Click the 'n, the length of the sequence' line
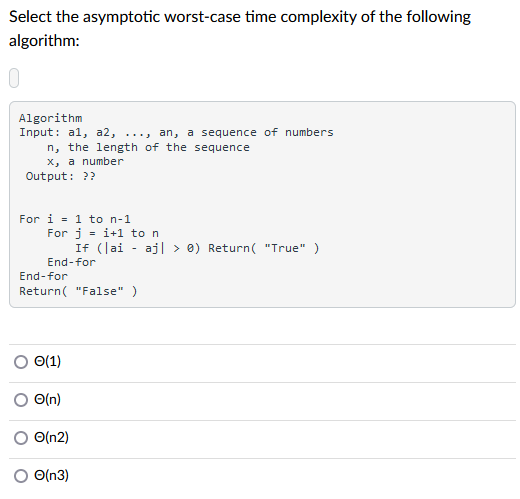Viewport: 520px width, 499px height. 148,147
